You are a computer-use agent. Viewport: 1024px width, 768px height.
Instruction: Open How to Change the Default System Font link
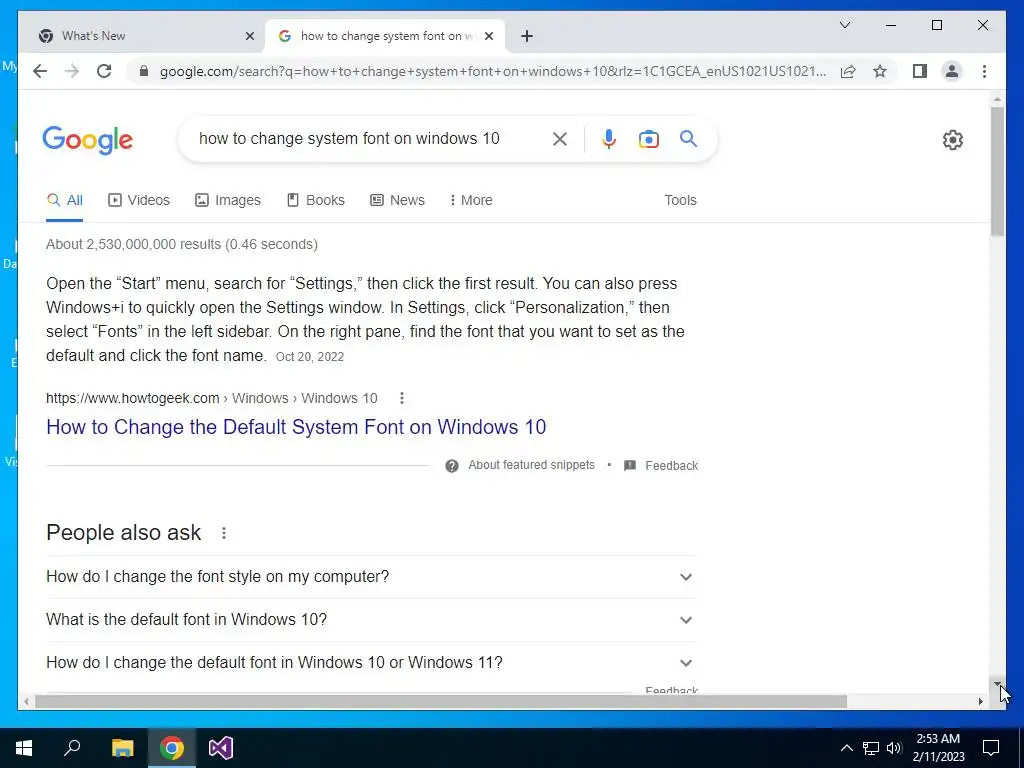point(296,427)
